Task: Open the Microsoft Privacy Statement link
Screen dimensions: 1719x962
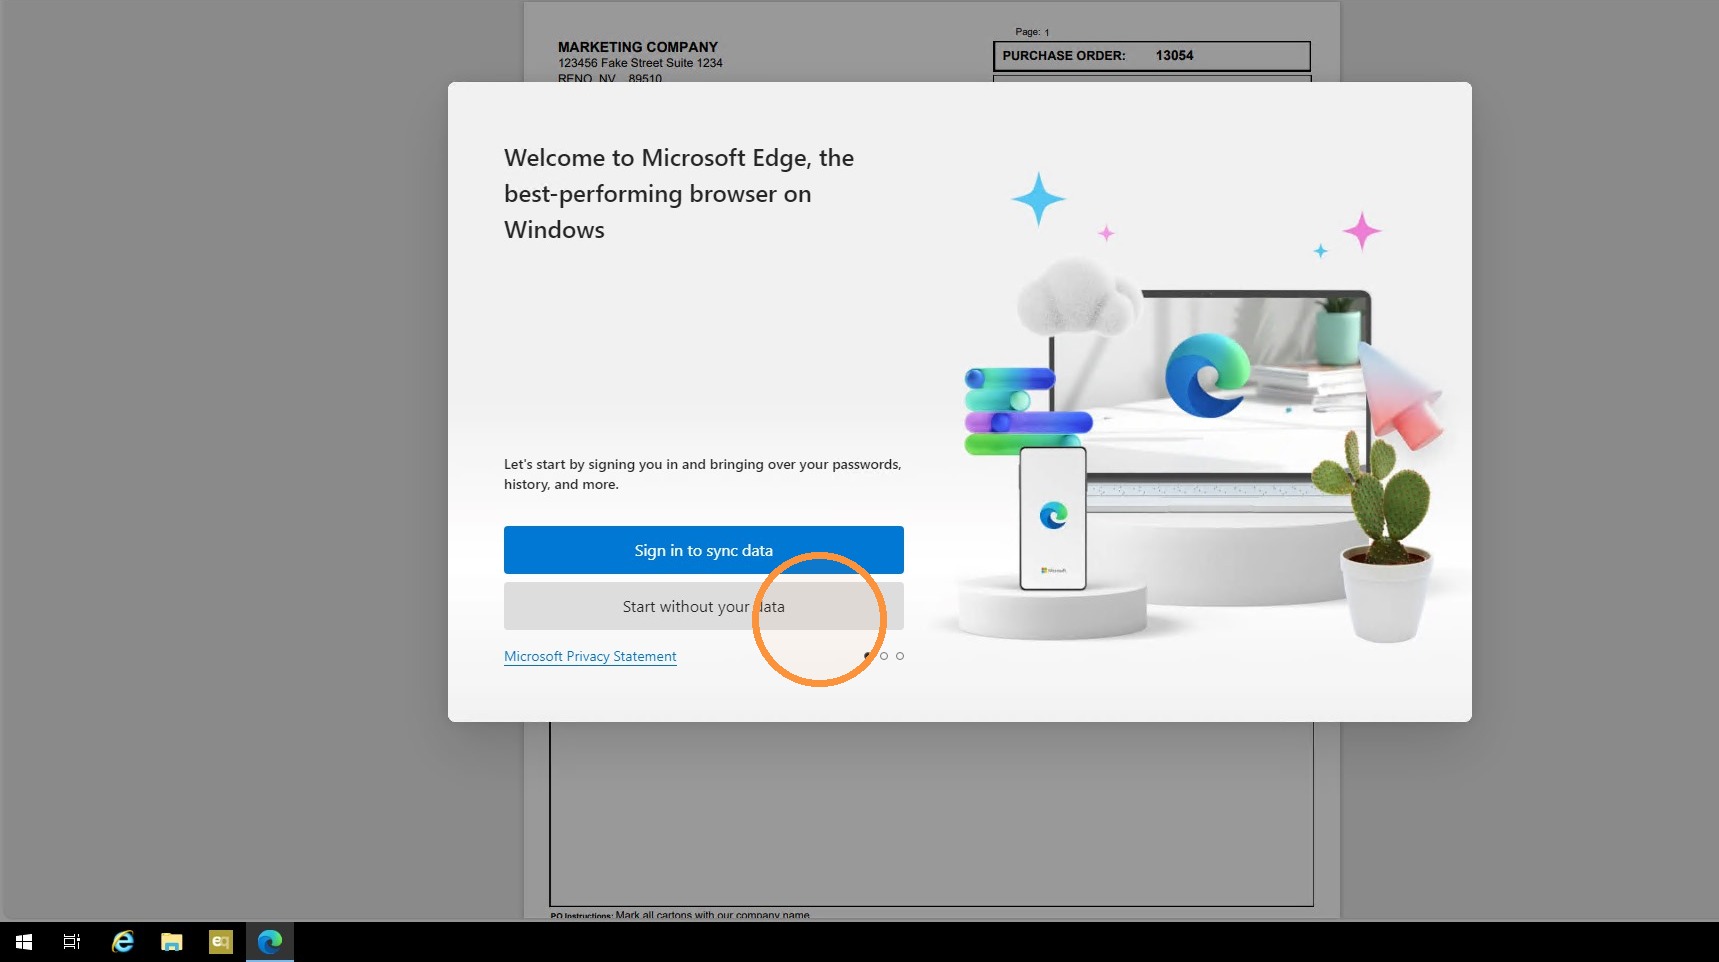Action: 590,656
